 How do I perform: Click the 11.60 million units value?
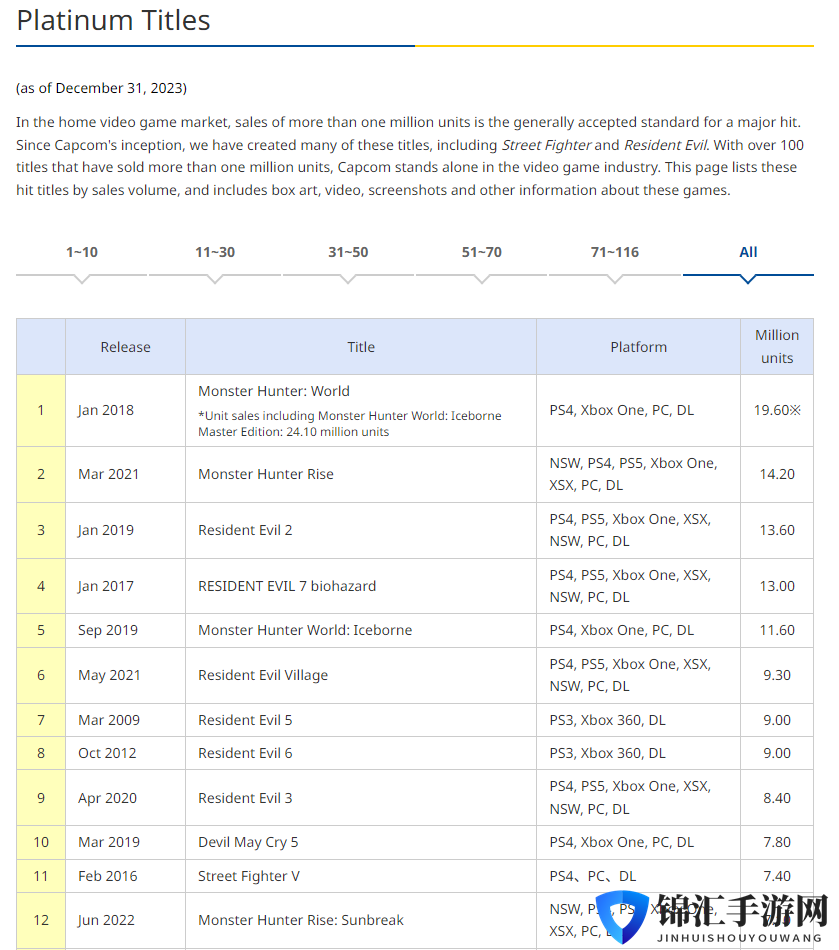point(777,630)
